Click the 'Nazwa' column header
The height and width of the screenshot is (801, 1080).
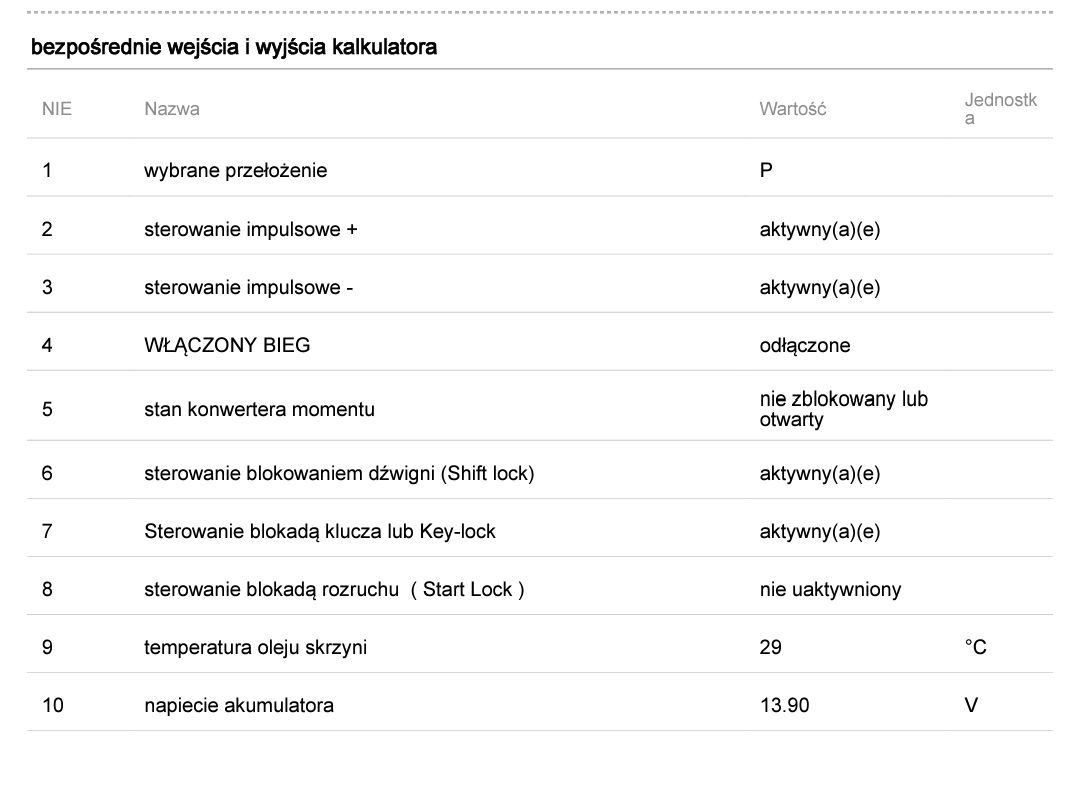[171, 109]
